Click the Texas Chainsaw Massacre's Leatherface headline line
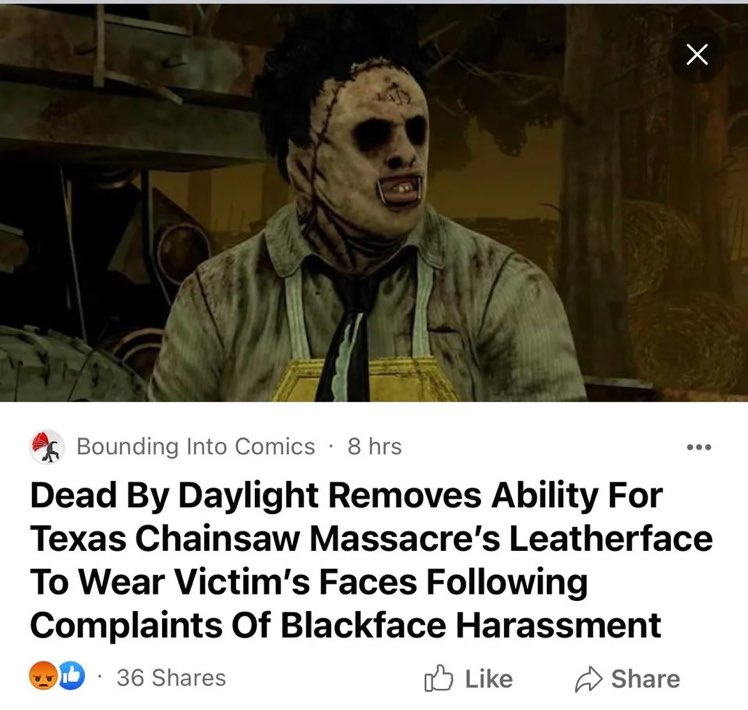The image size is (748, 710). [371, 538]
